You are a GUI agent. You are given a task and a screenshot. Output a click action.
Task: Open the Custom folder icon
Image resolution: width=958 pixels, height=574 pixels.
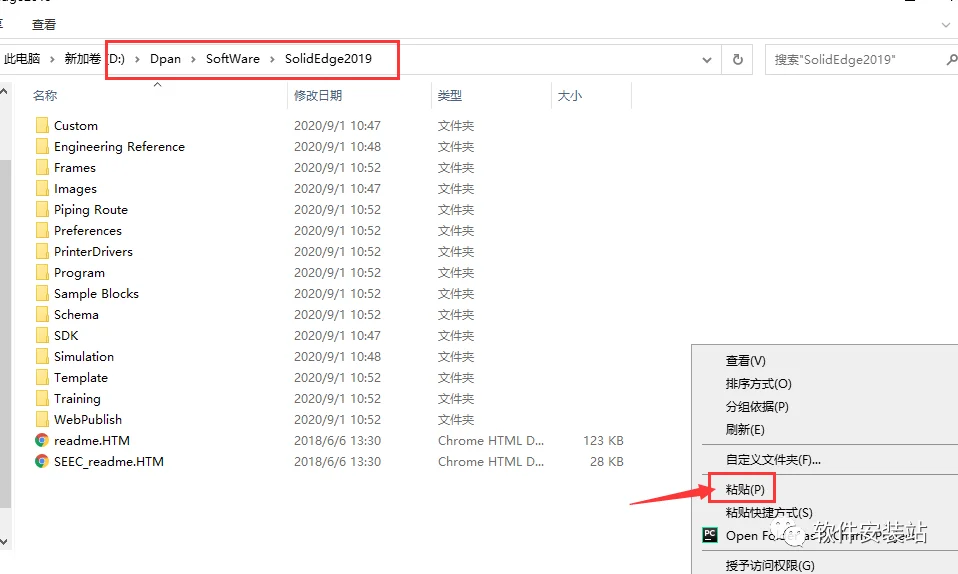(42, 125)
